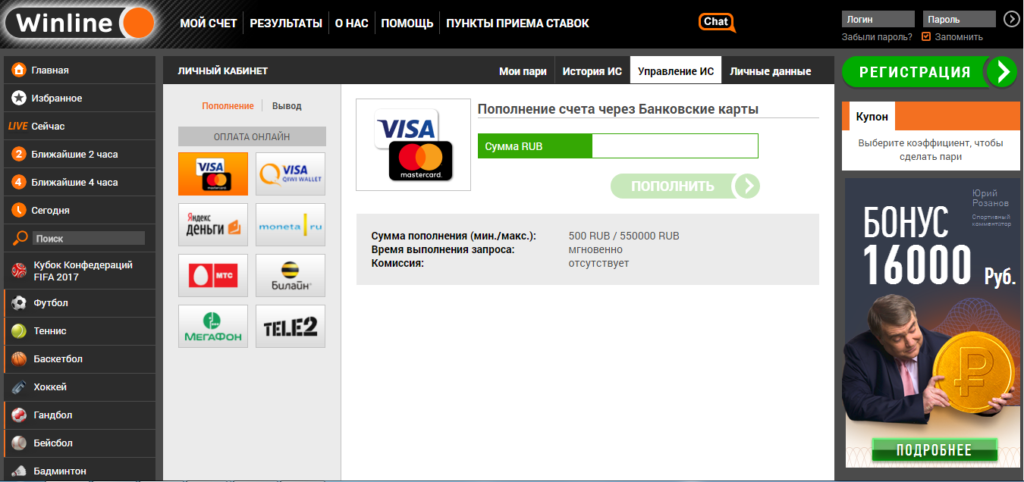The image size is (1024, 482).
Task: Open the Купон tab
Action: click(x=873, y=116)
